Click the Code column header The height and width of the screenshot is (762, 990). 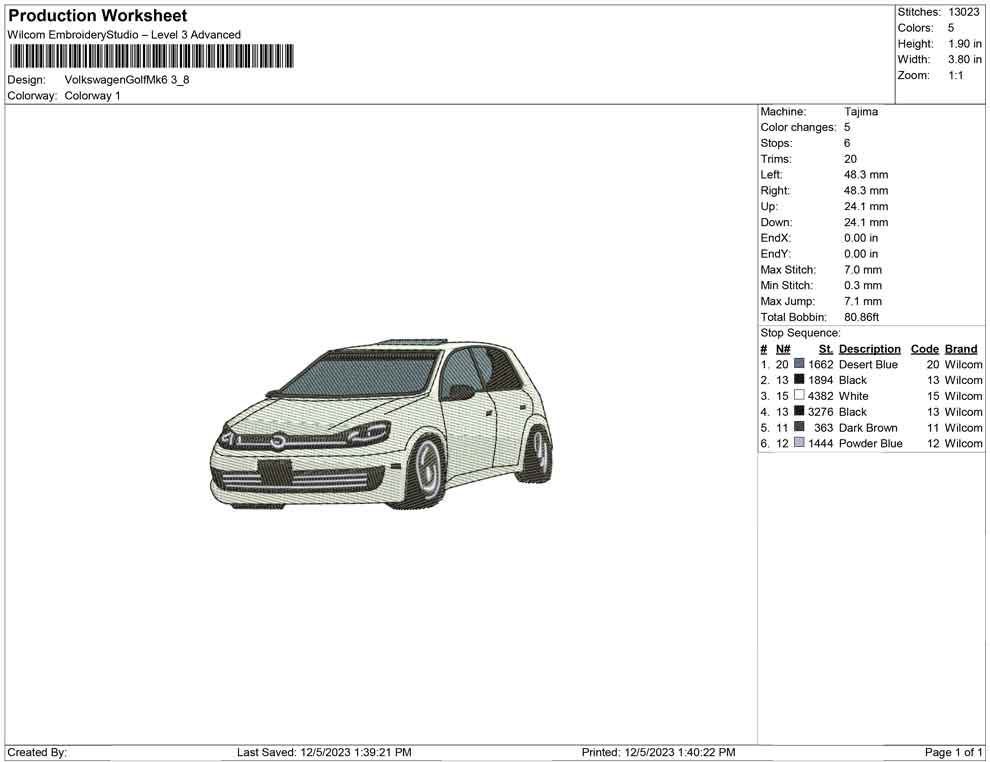(x=924, y=348)
